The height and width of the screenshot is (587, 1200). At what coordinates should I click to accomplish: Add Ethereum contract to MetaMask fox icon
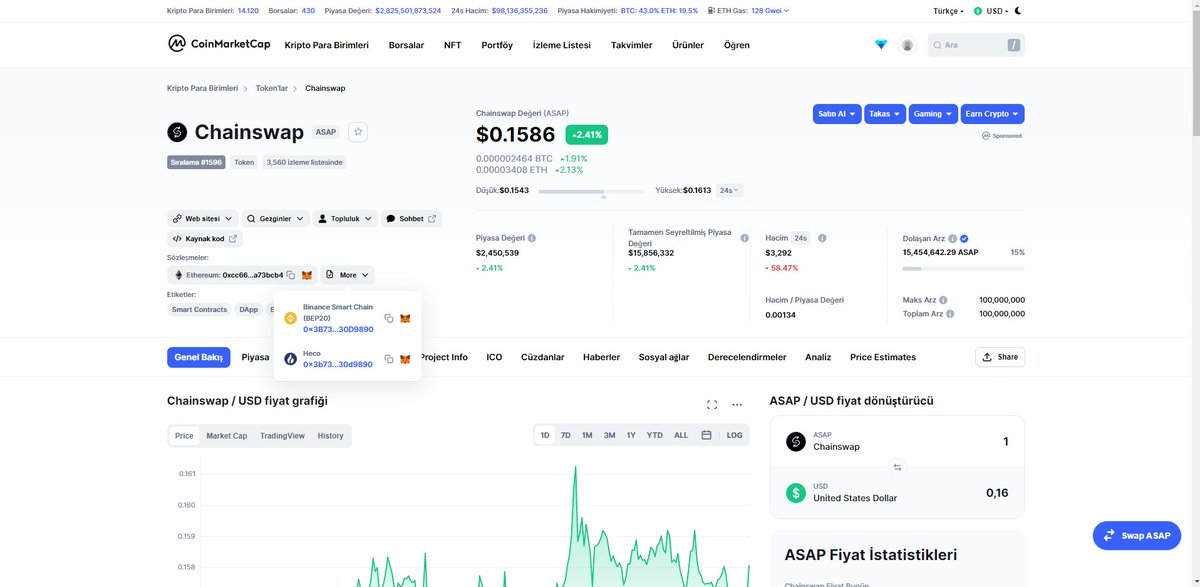(x=307, y=275)
